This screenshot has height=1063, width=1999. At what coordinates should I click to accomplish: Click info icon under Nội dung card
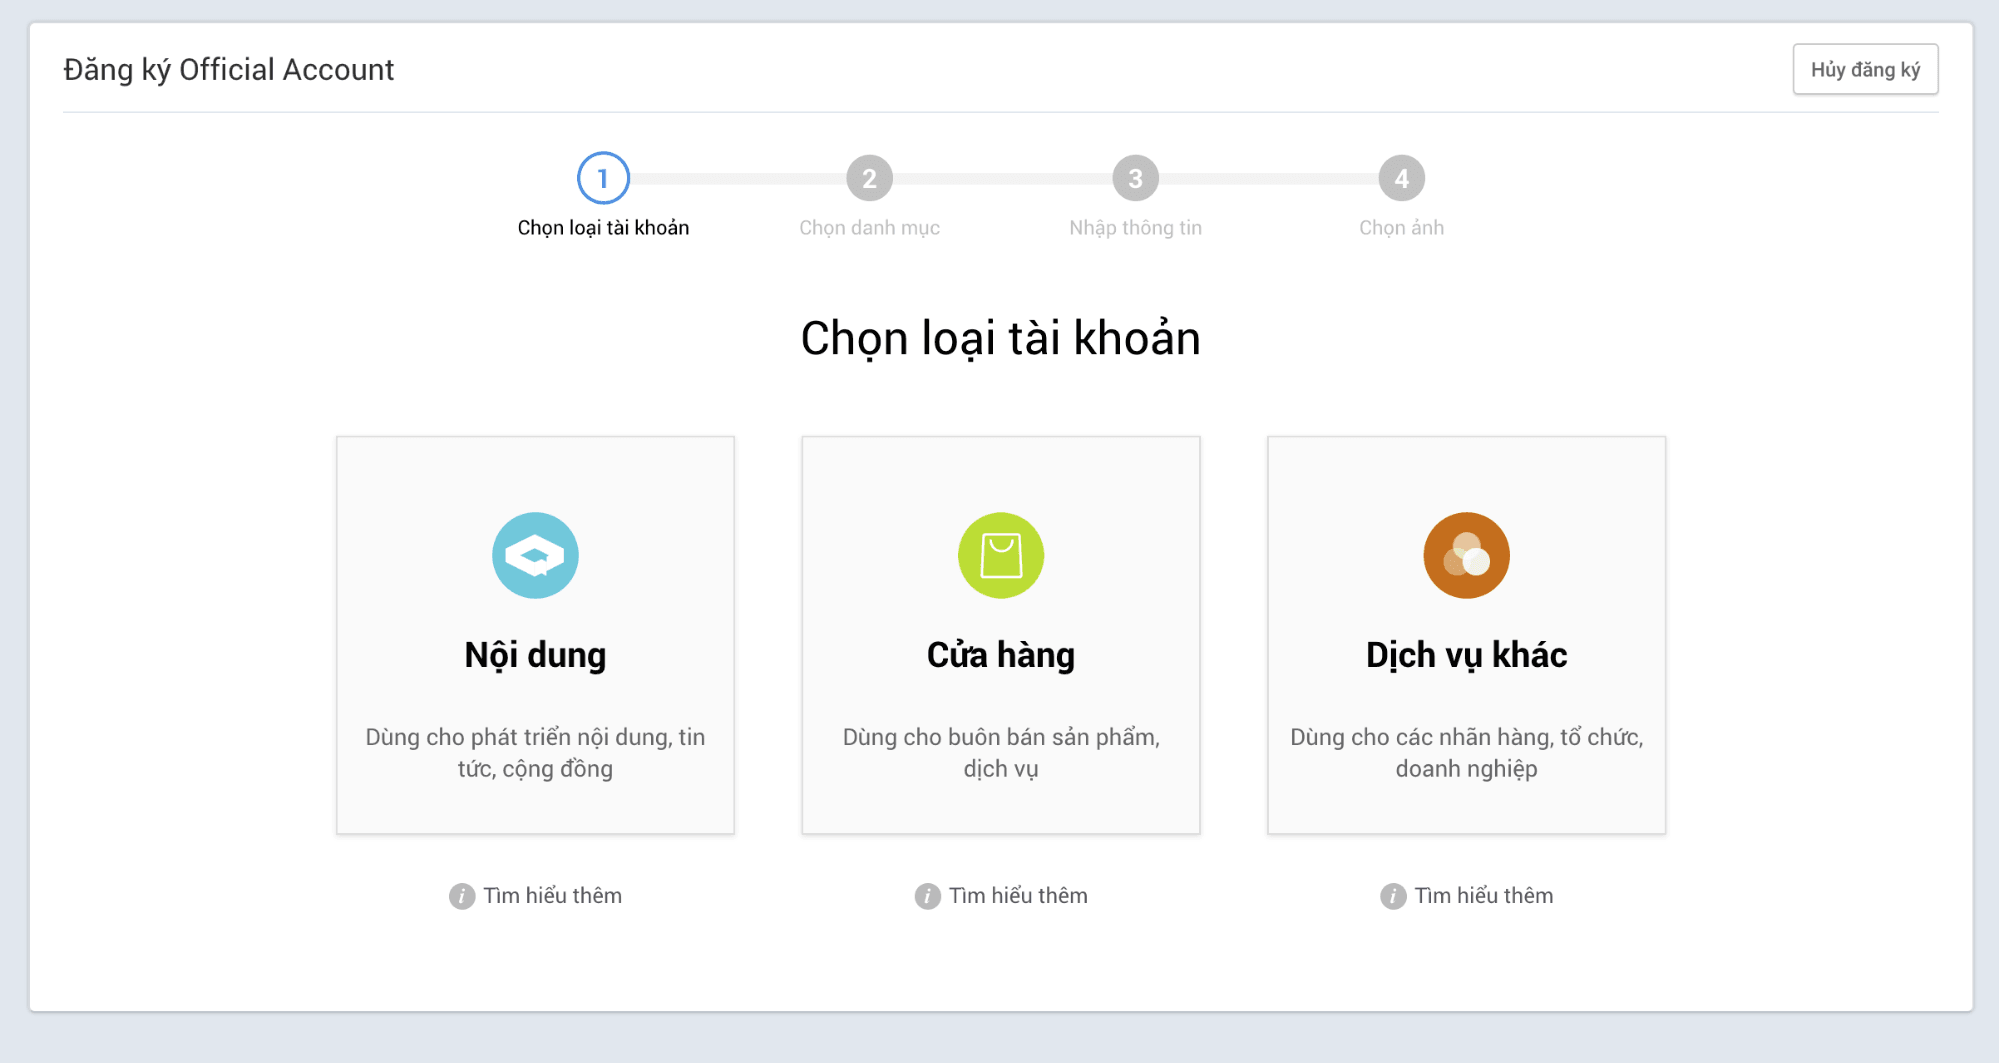point(462,896)
